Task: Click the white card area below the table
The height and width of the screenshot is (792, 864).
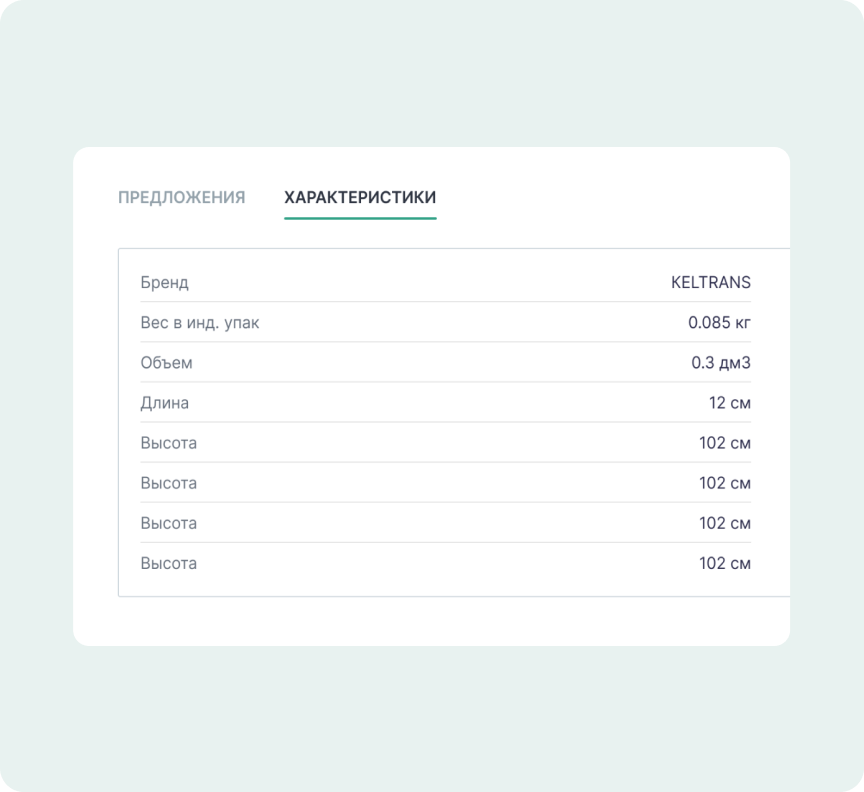Action: pos(430,621)
